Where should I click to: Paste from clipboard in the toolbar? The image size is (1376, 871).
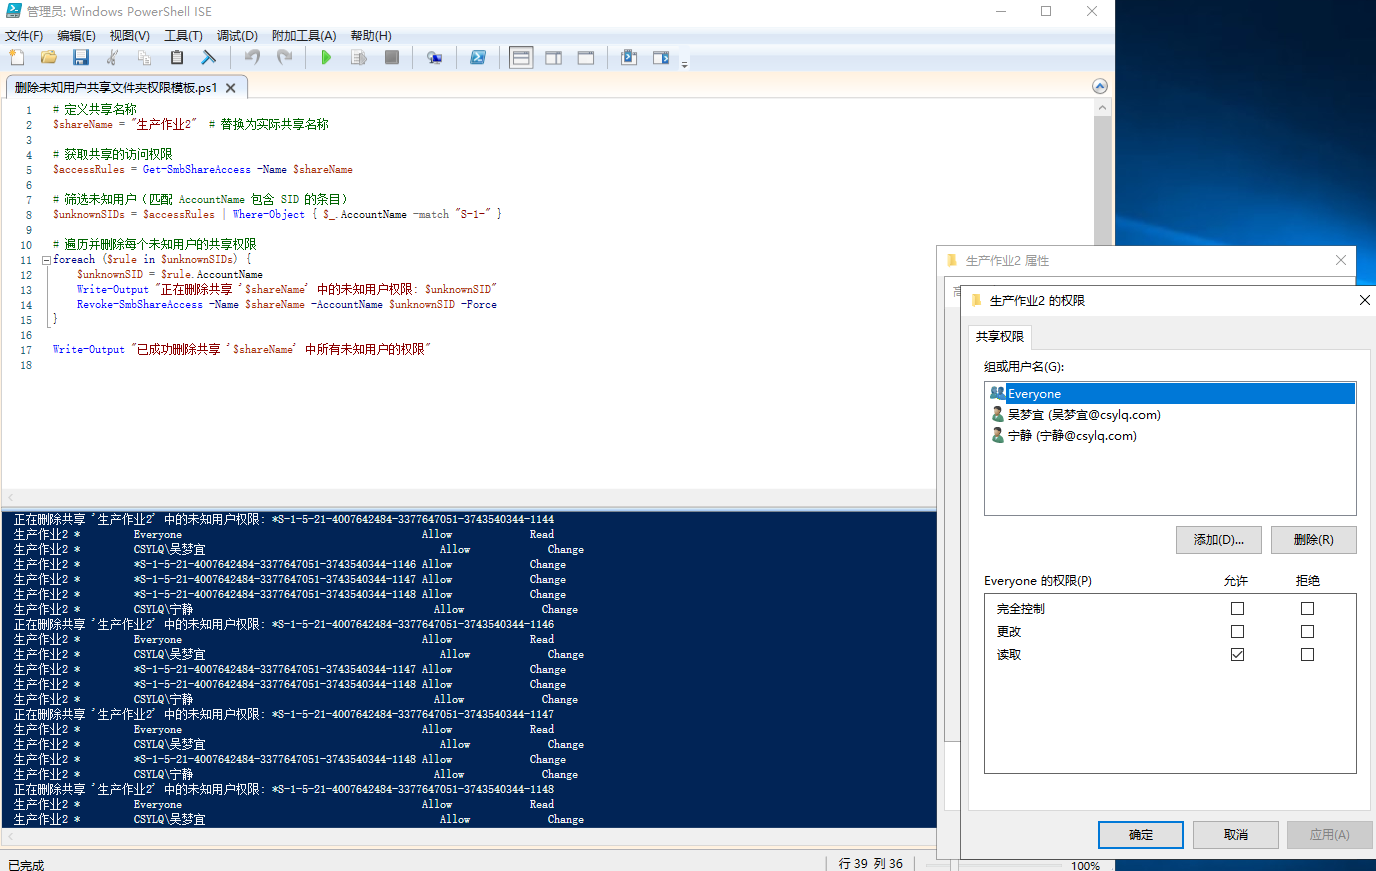click(x=177, y=58)
